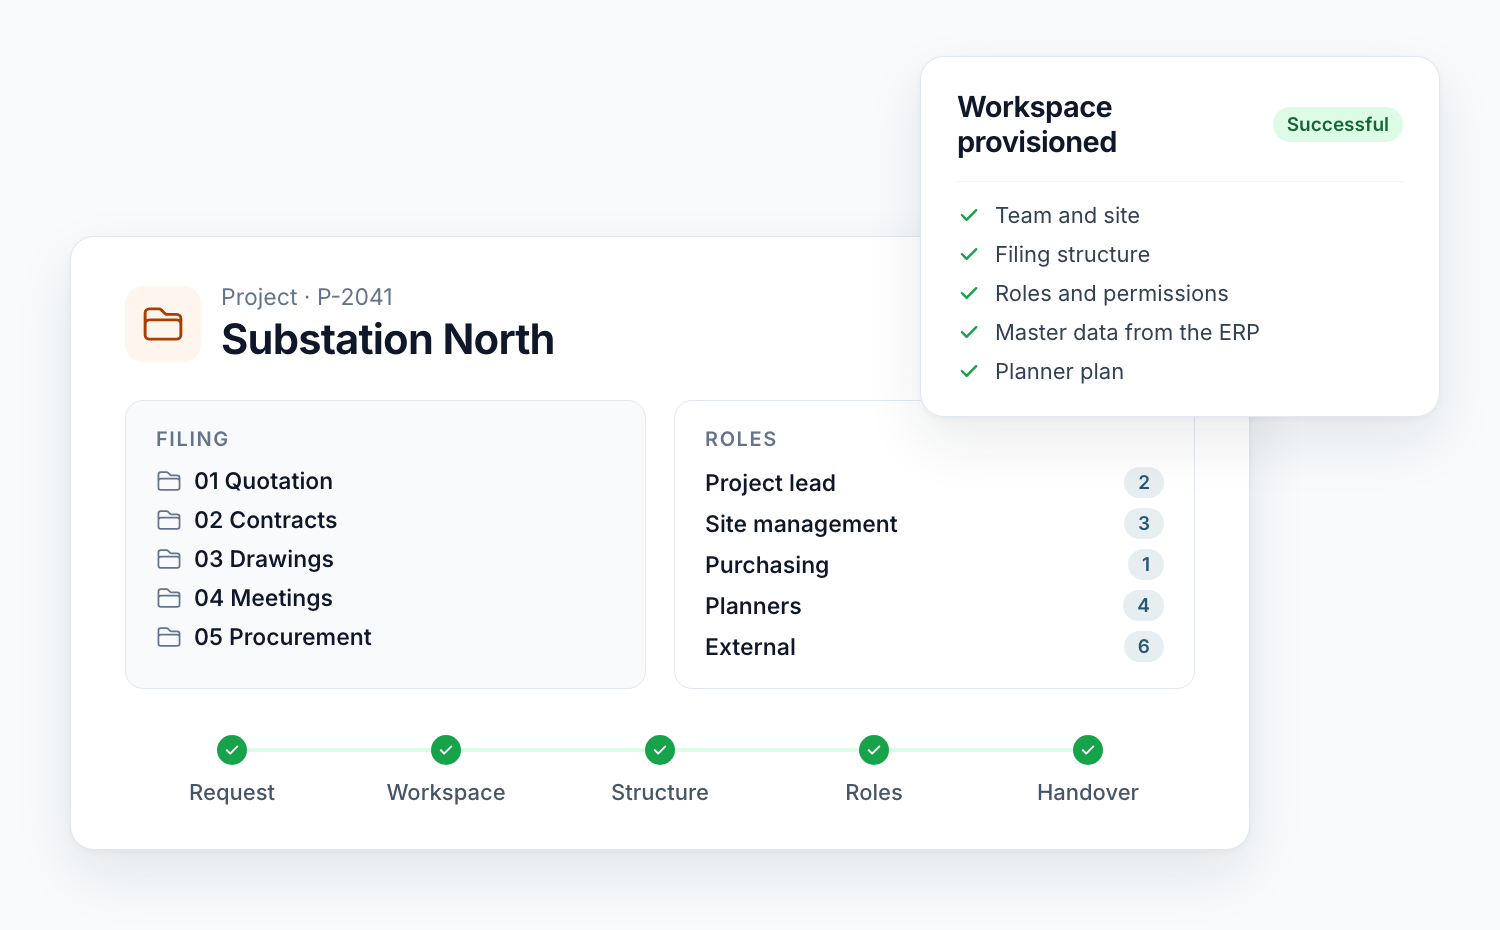The image size is (1500, 930).
Task: Click the checkmark beside Planner plan
Action: point(969,371)
